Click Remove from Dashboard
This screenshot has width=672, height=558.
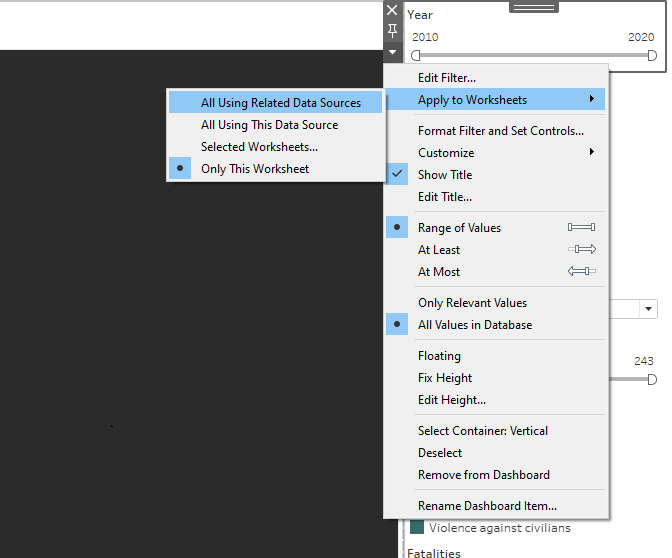coord(483,475)
